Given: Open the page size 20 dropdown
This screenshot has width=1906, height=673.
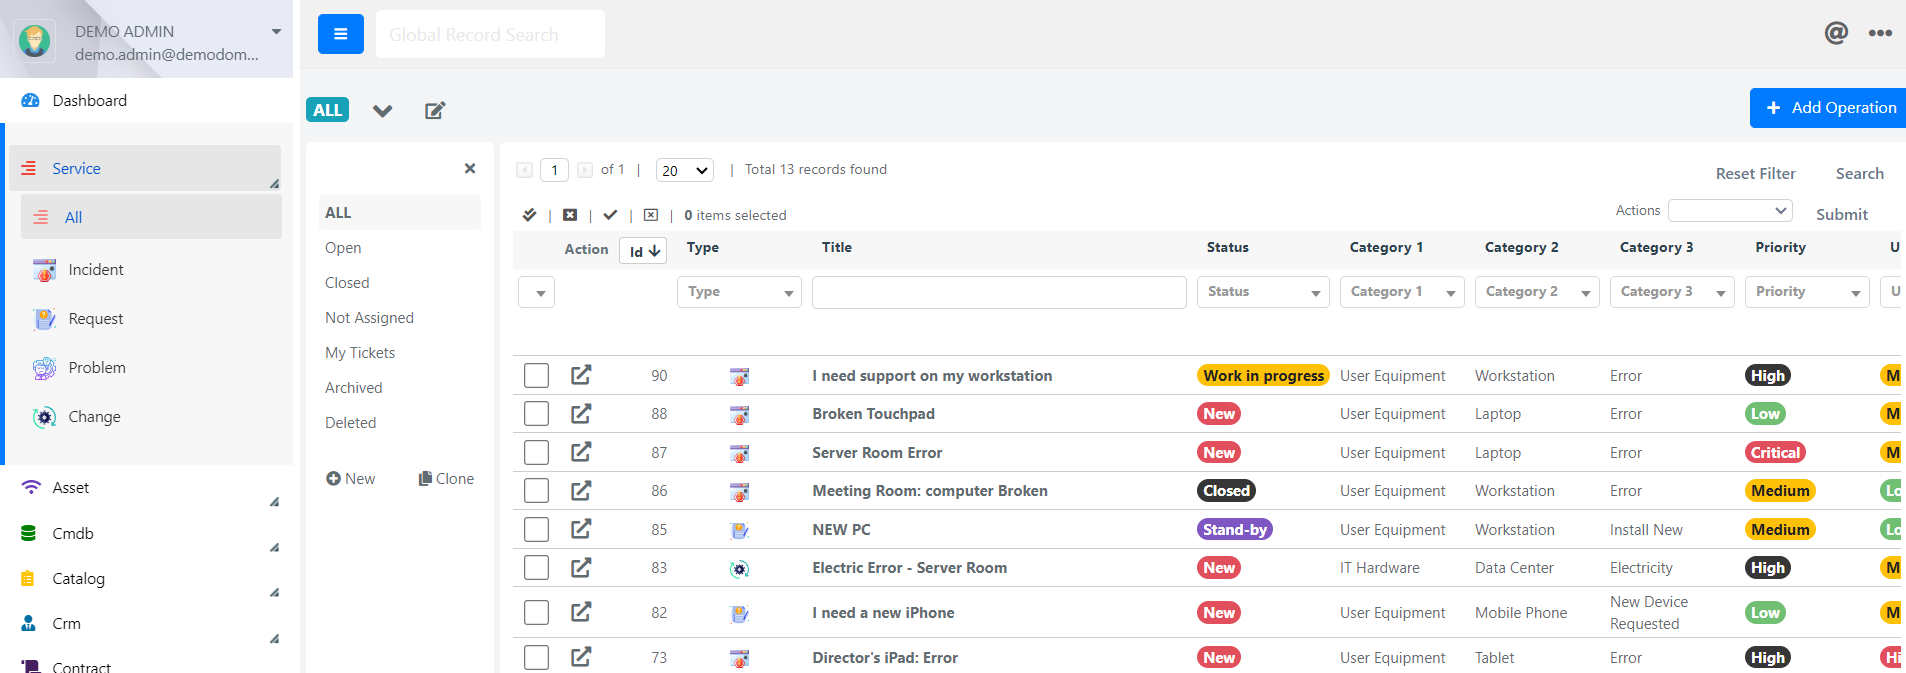Looking at the screenshot, I should (x=685, y=170).
